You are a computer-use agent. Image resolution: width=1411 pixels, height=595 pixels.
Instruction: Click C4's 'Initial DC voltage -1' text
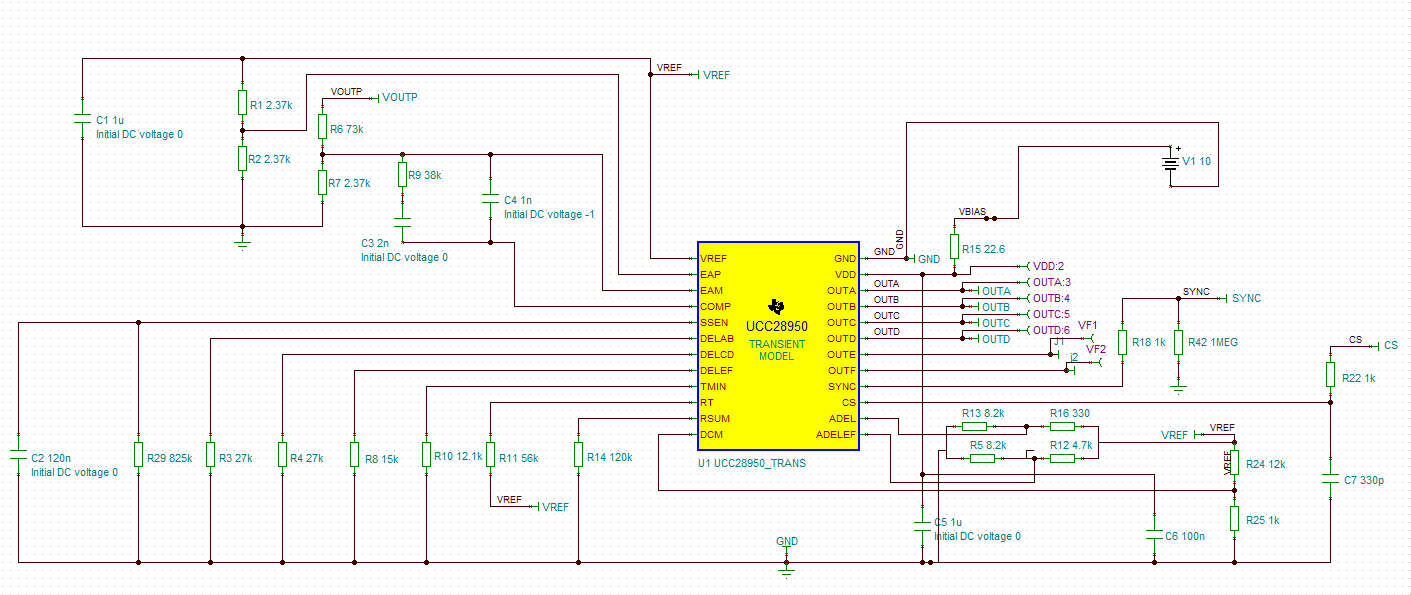[x=549, y=214]
